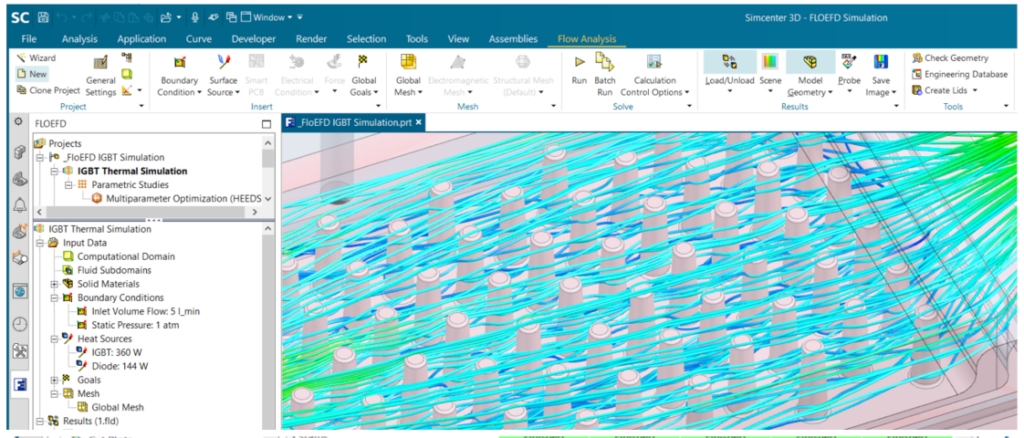Screen dimensions: 1024x438
Task: Collapse the Boundary Conditions tree node
Action: (55, 298)
